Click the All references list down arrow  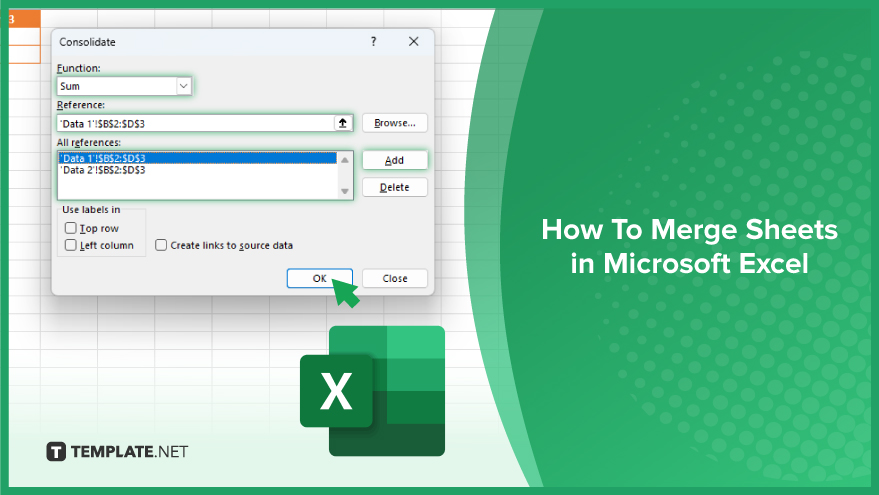pos(345,191)
